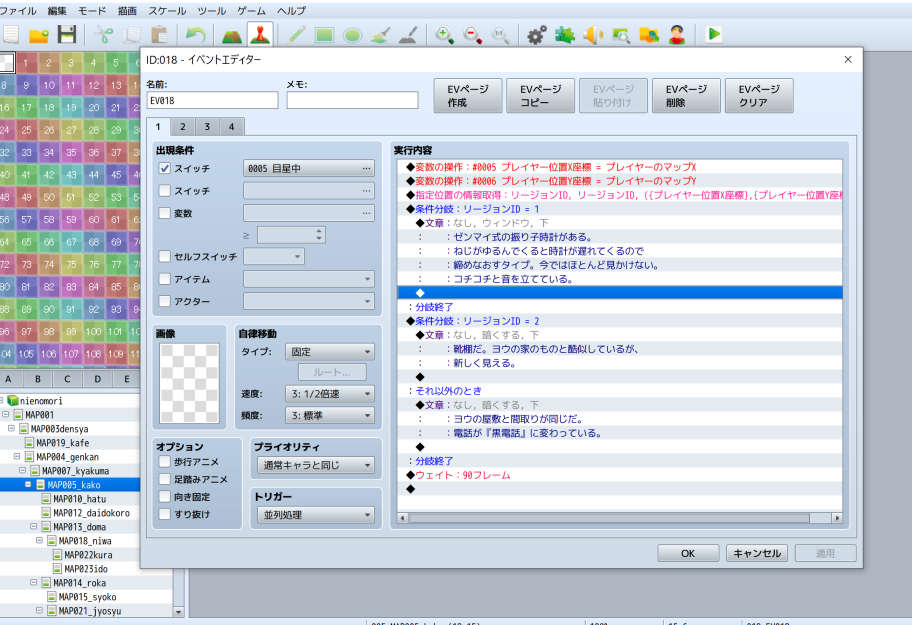Image resolution: width=912 pixels, height=625 pixels.
Task: Cut with the scissors icon
Action: tap(105, 35)
